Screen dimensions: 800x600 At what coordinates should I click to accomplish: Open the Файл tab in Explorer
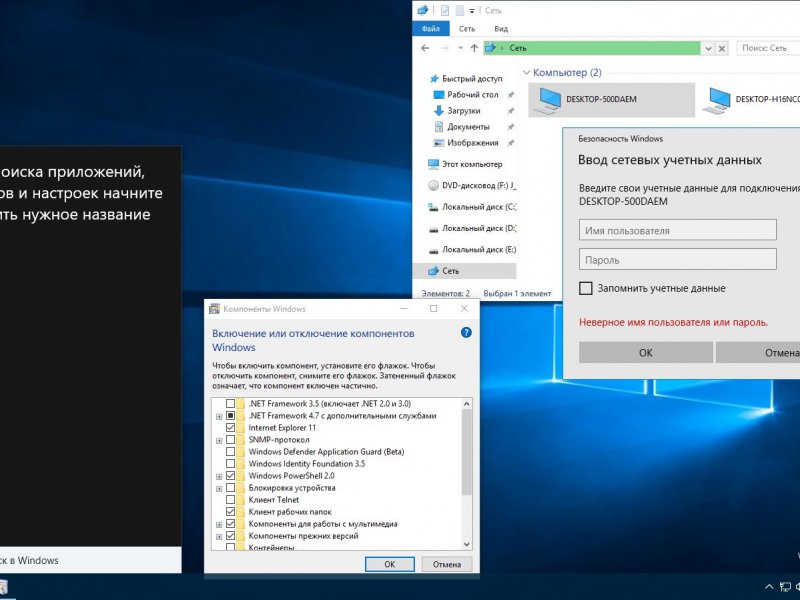pyautogui.click(x=431, y=29)
